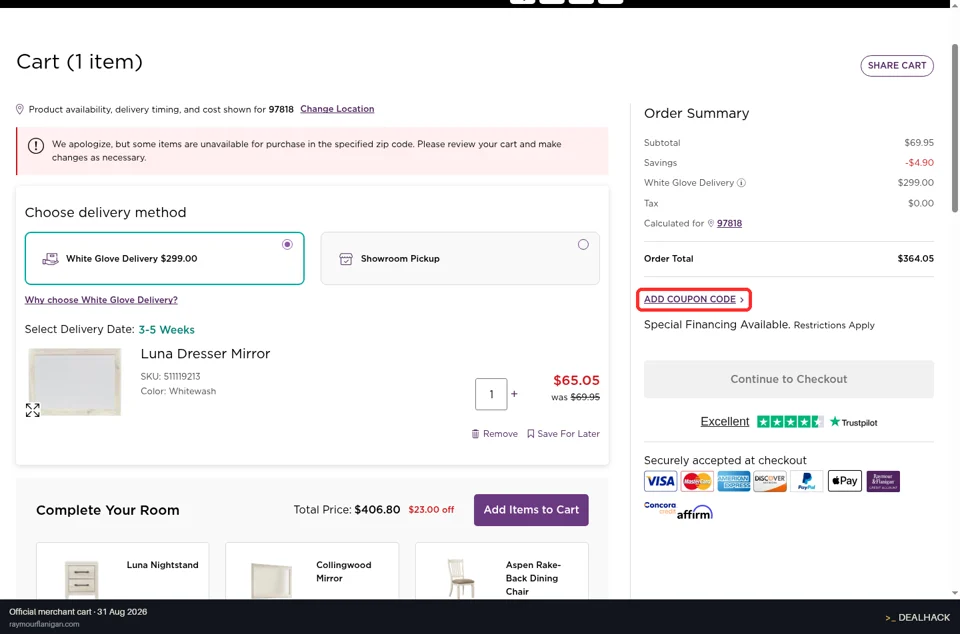Click the 97818 zip code link in Order Summary
The height and width of the screenshot is (634, 960).
click(x=729, y=223)
